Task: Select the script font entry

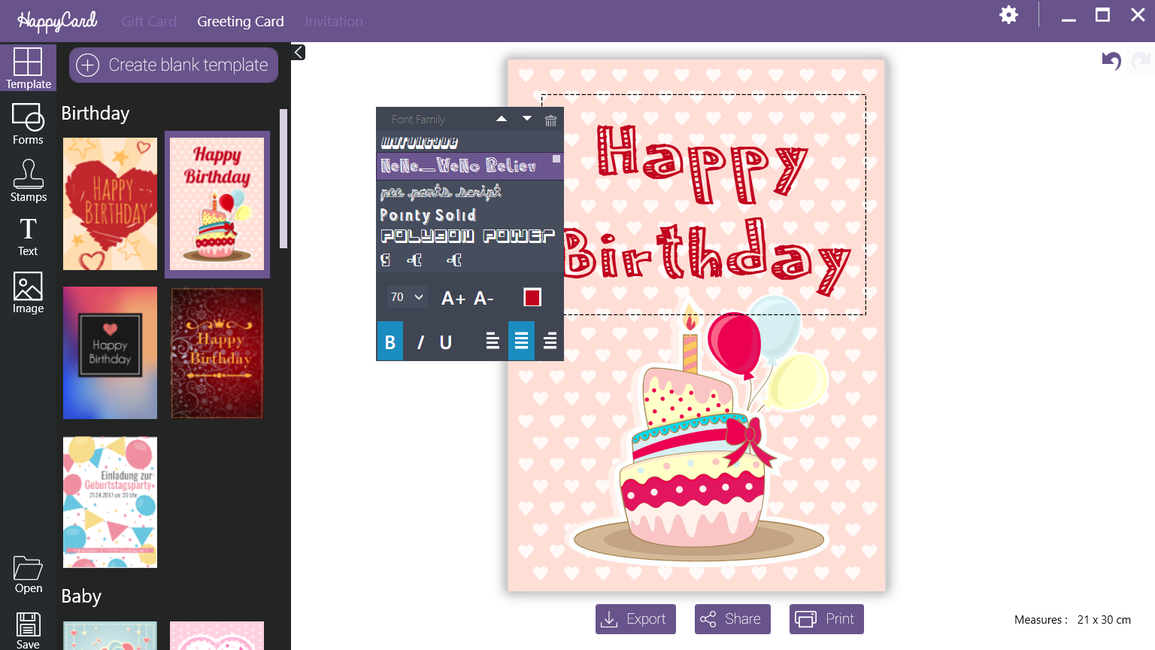Action: [x=440, y=192]
